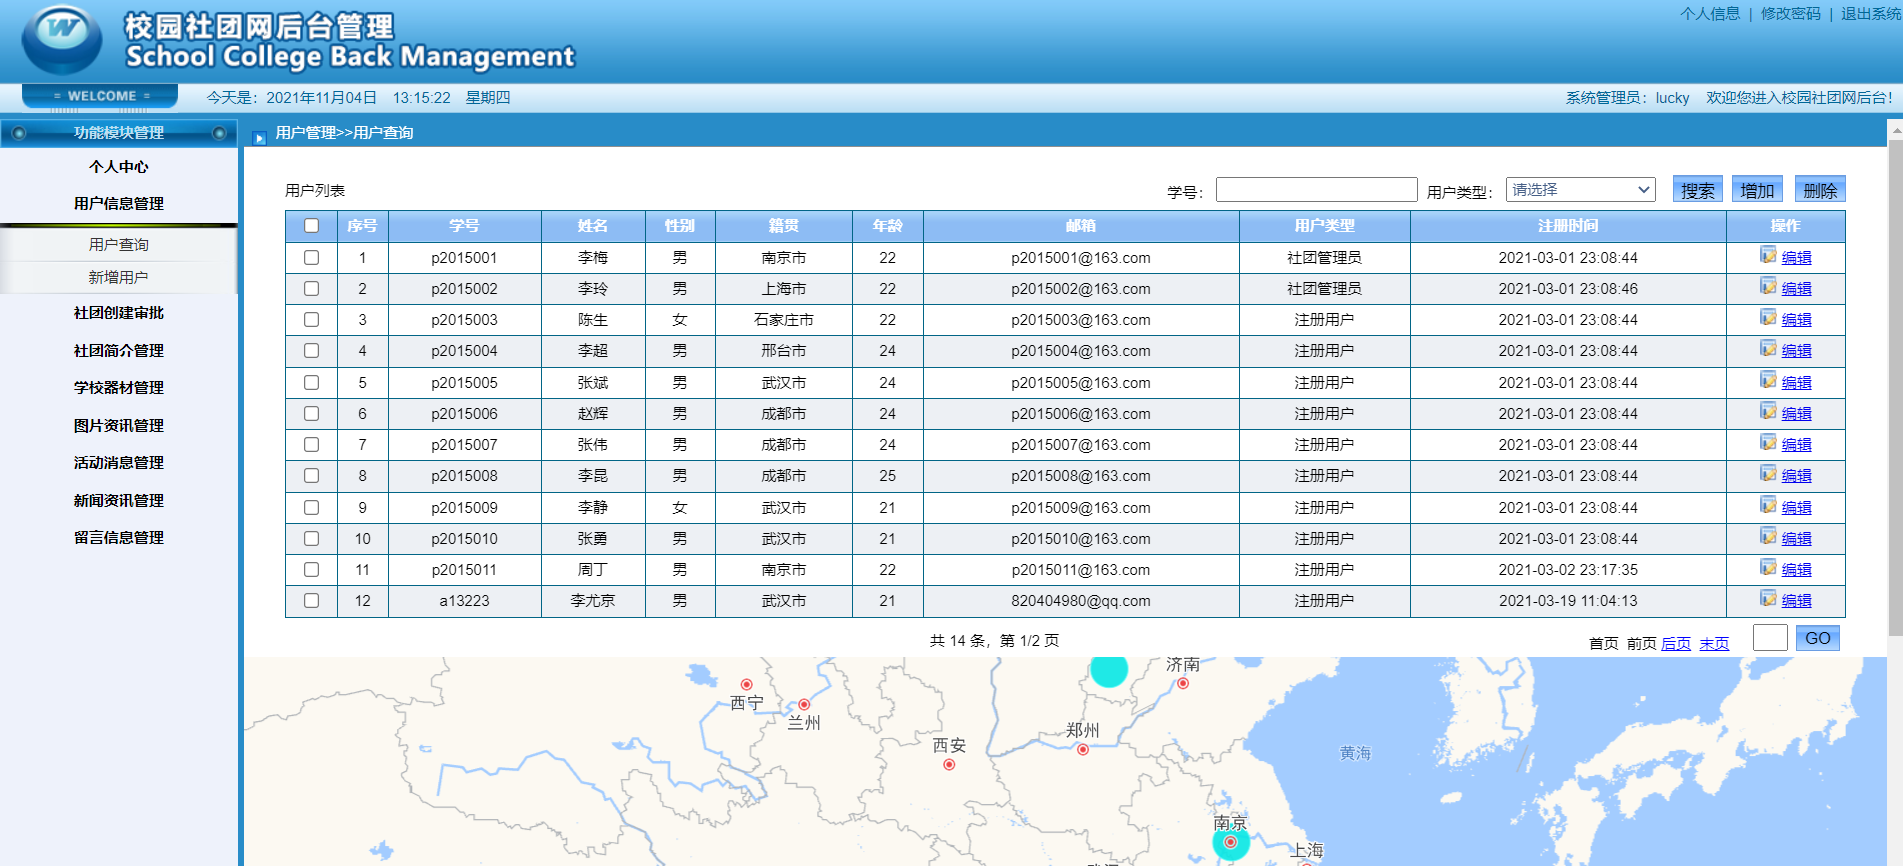Click email cell 820404980@qq.com
1903x866 pixels.
1081,601
